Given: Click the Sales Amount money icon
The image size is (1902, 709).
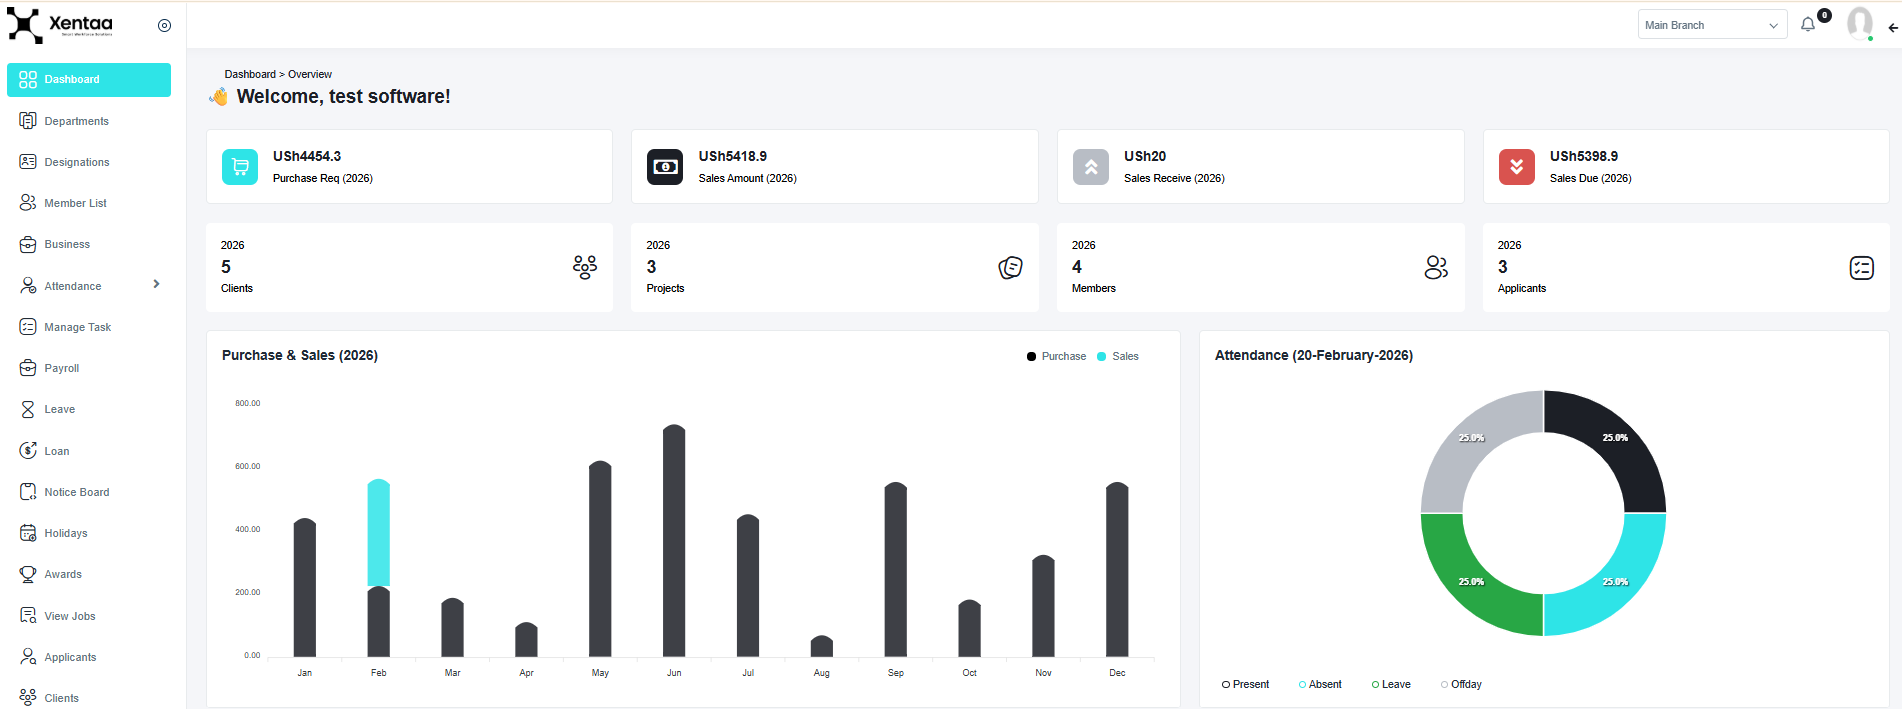Looking at the screenshot, I should [x=665, y=167].
